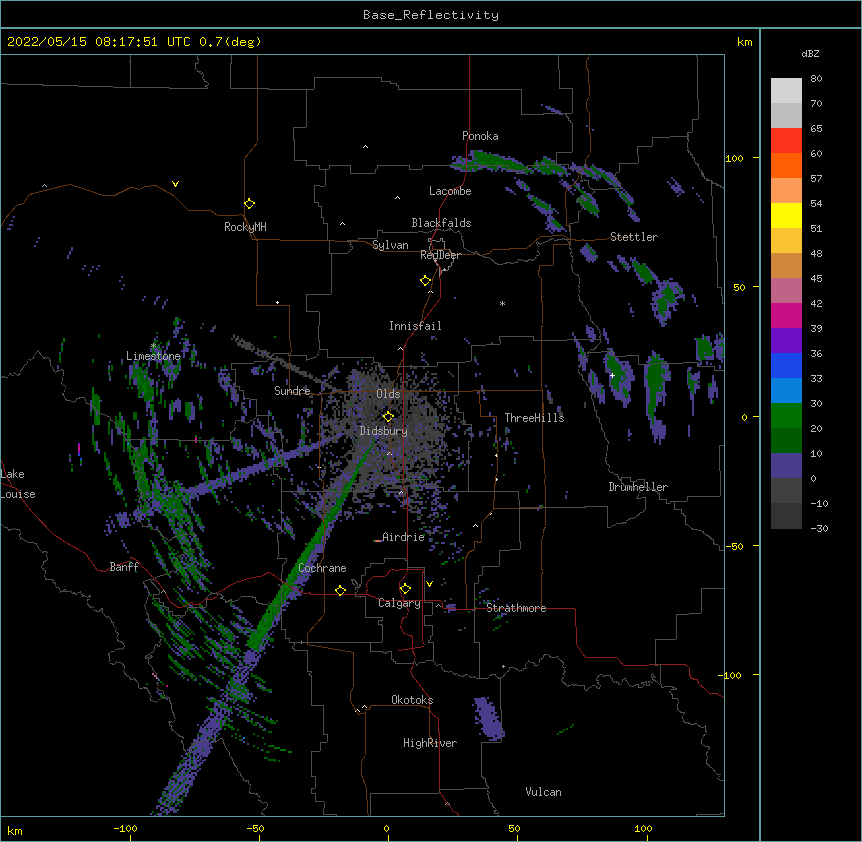Image resolution: width=862 pixels, height=842 pixels.
Task: Click the Airdrie city label
Action: point(404,537)
